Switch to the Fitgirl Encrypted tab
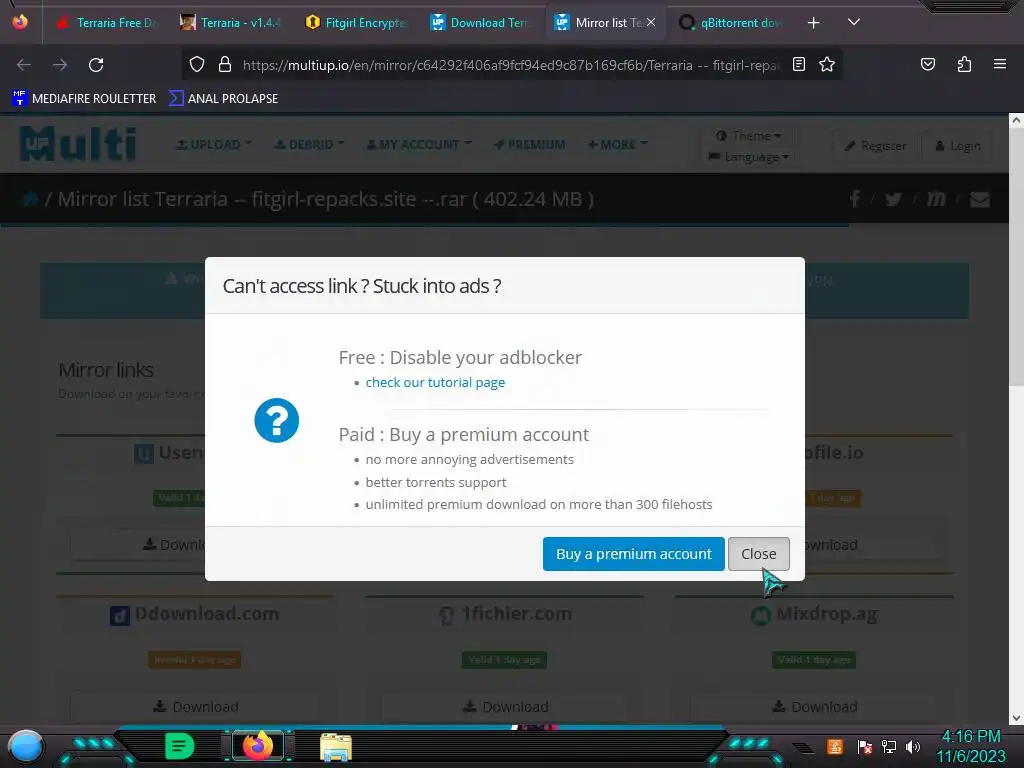This screenshot has height=768, width=1024. pos(356,23)
